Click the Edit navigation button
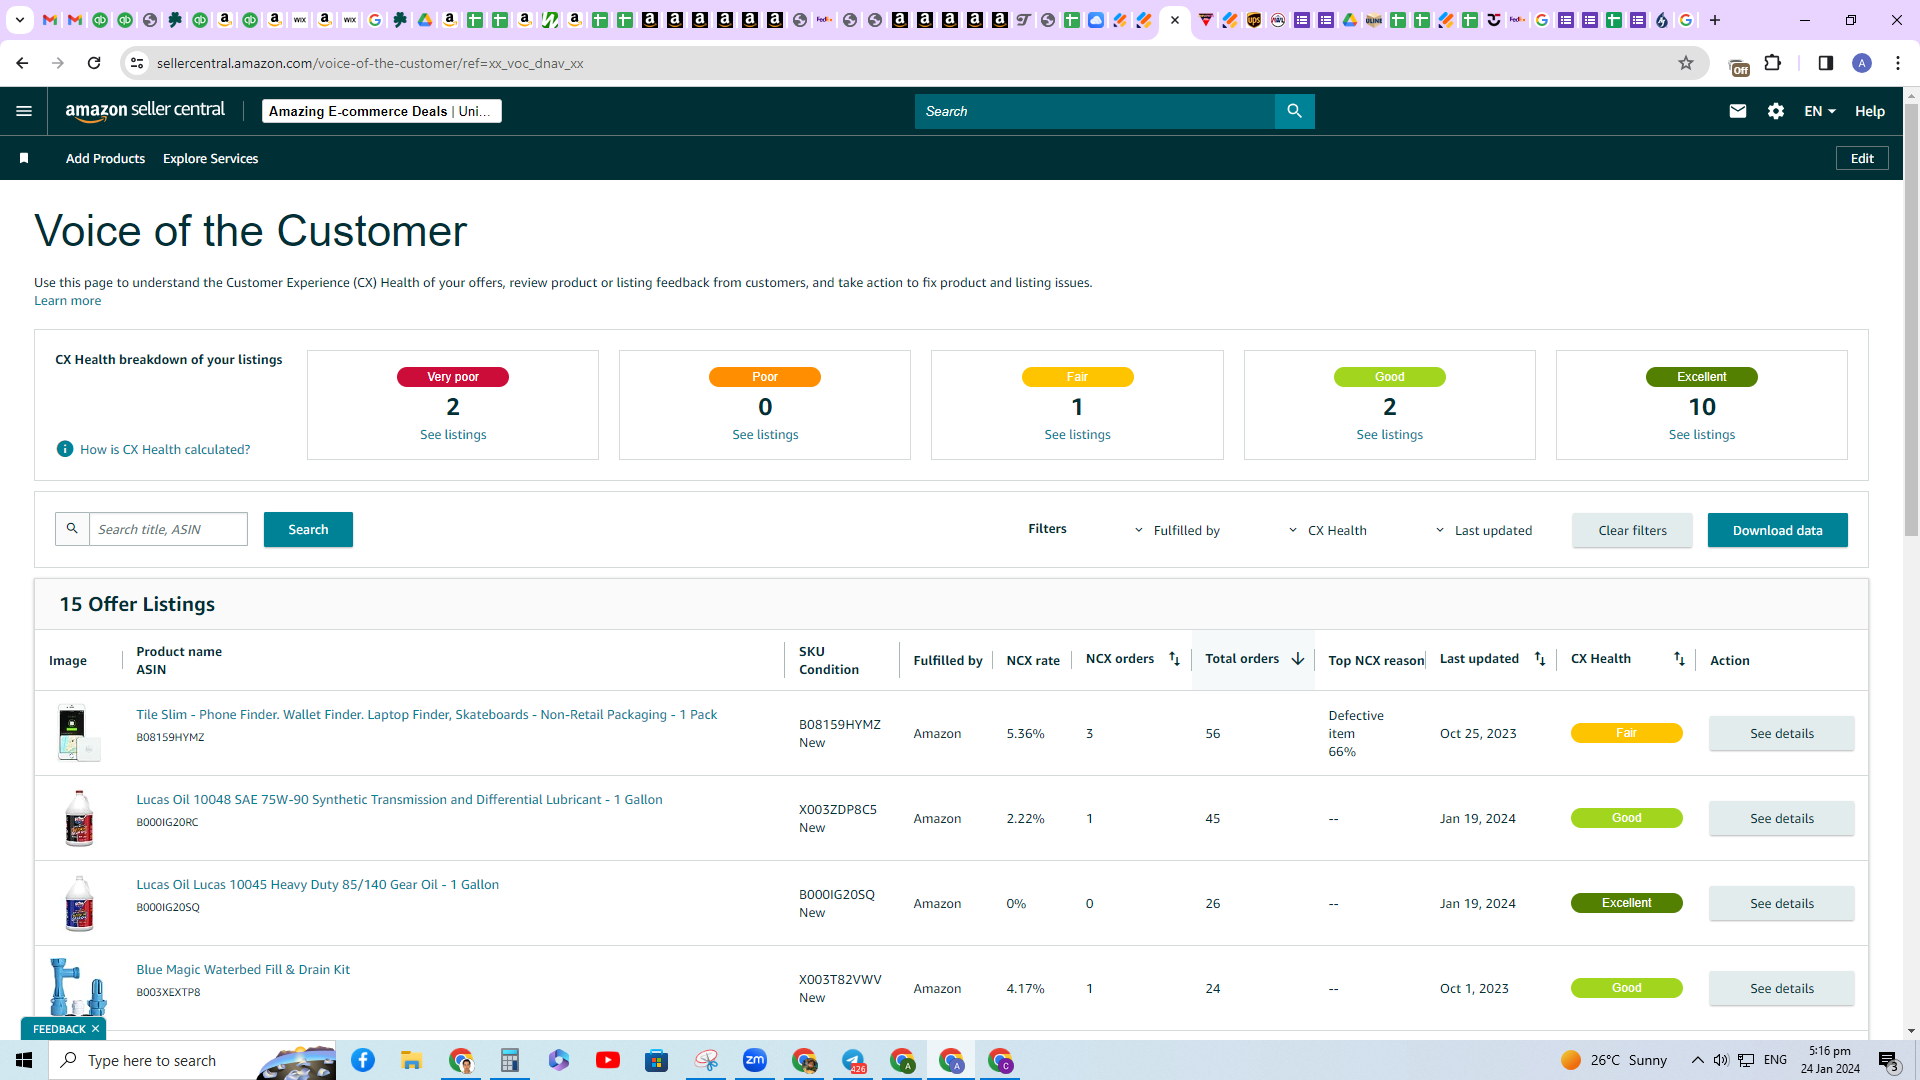 pyautogui.click(x=1862, y=158)
